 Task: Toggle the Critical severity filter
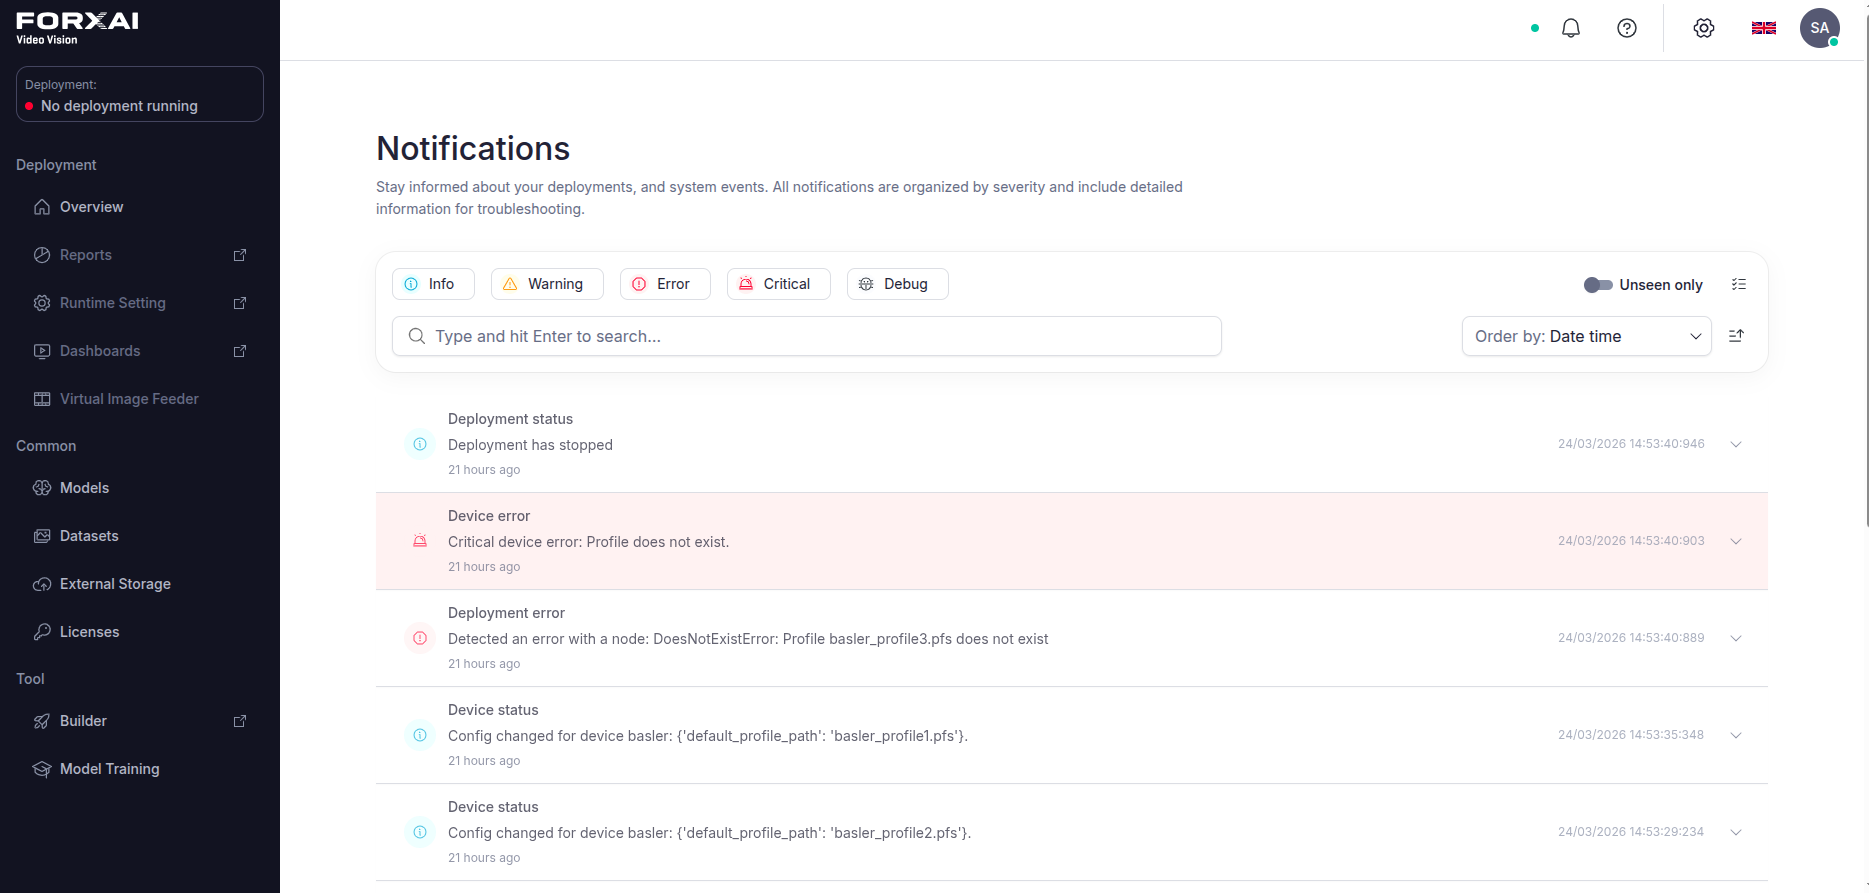tap(779, 284)
